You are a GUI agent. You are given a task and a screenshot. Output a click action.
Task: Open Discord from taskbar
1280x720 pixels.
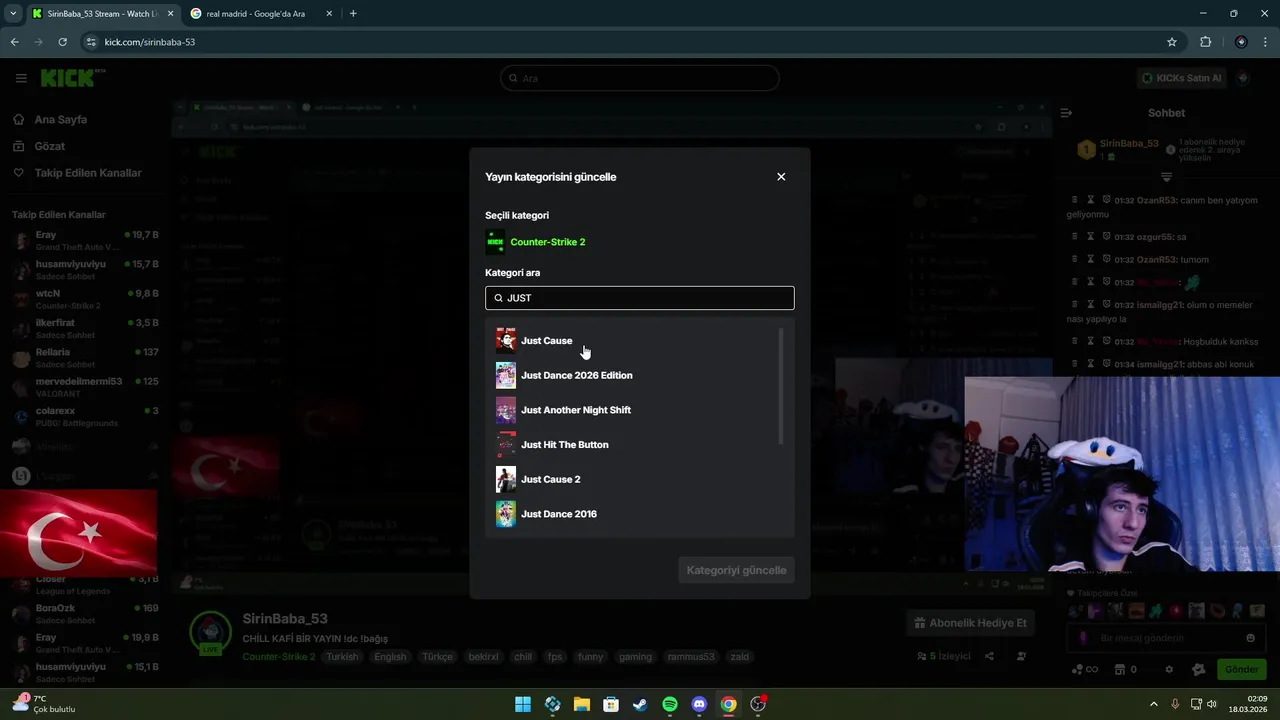pyautogui.click(x=699, y=704)
